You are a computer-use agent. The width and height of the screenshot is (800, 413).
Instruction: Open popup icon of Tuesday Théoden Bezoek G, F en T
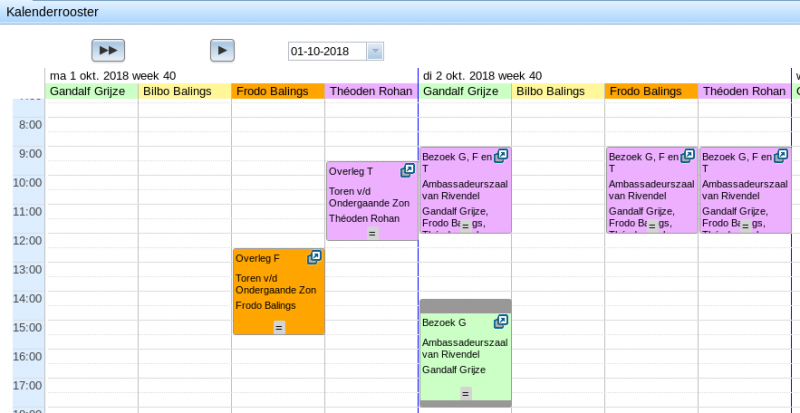coord(781,156)
